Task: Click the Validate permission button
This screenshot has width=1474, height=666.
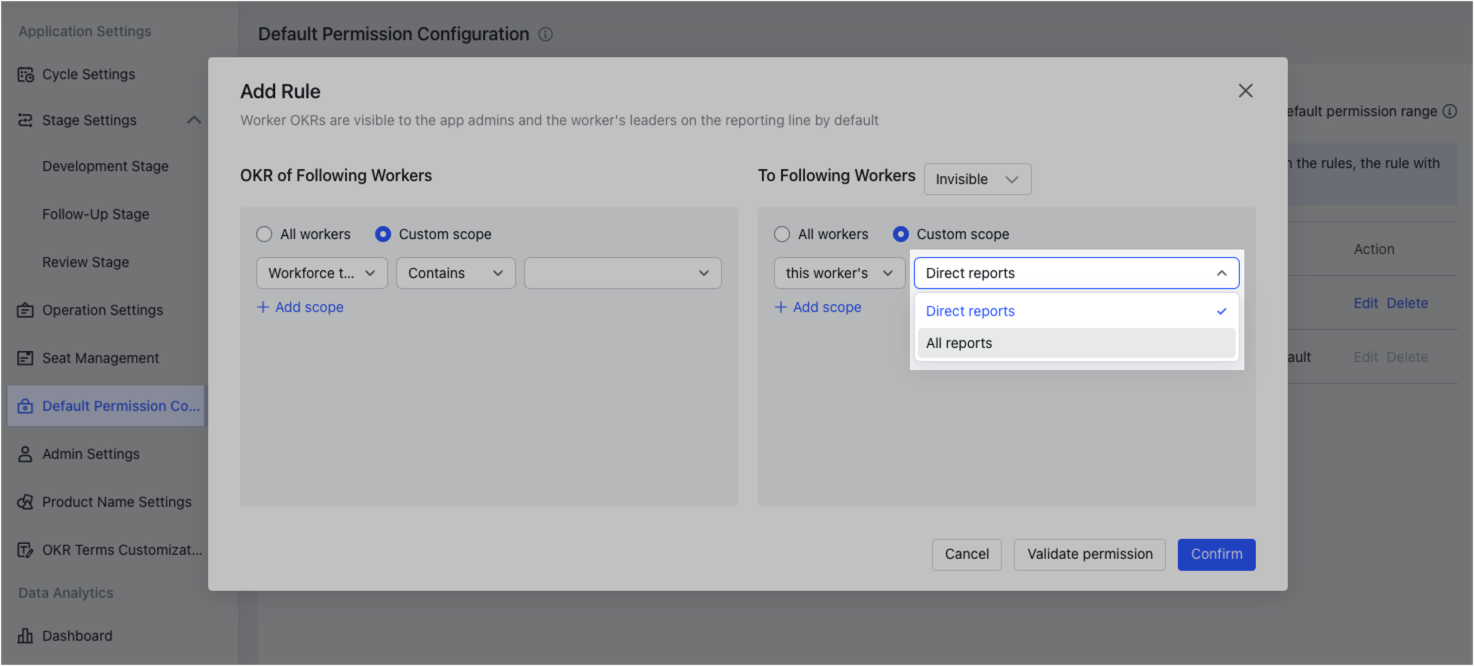Action: coord(1089,554)
